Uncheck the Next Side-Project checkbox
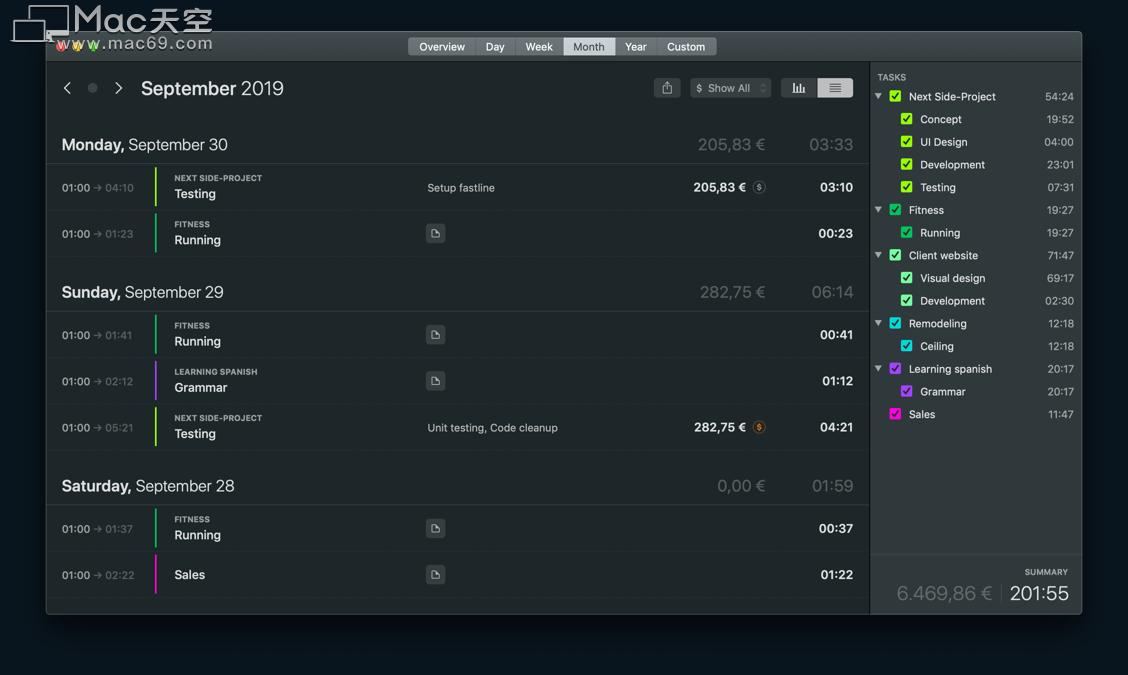This screenshot has width=1128, height=675. [x=896, y=96]
